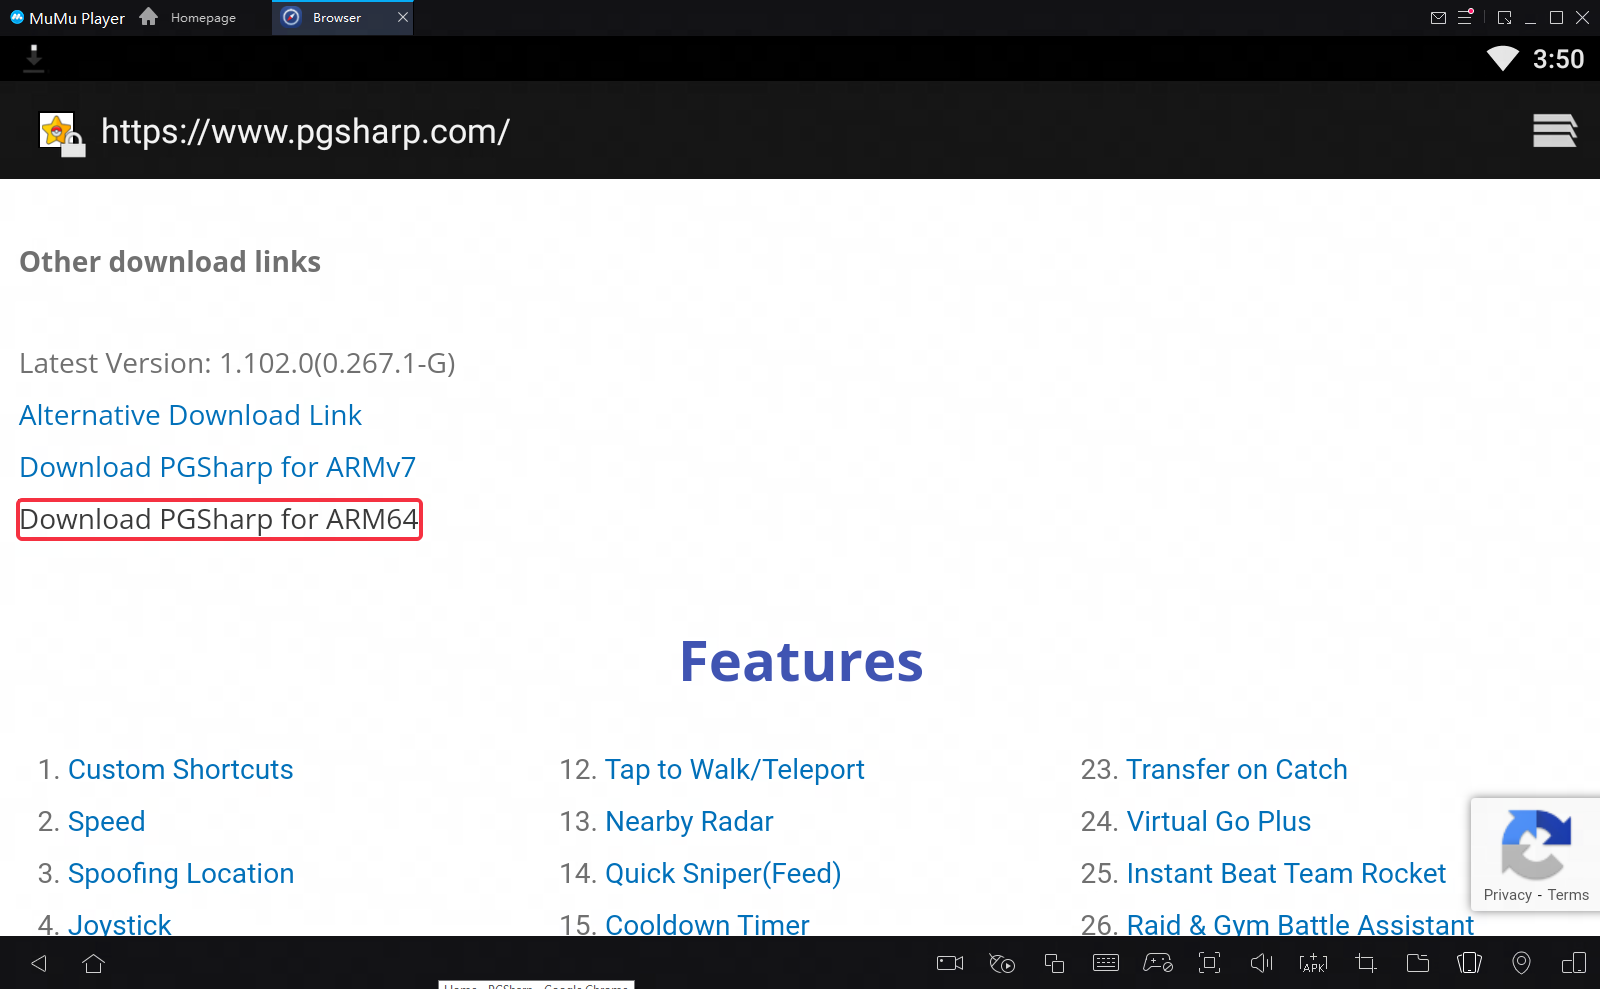Viewport: 1600px width, 989px height.
Task: Shake the device with the phone icon
Action: coord(1469,963)
